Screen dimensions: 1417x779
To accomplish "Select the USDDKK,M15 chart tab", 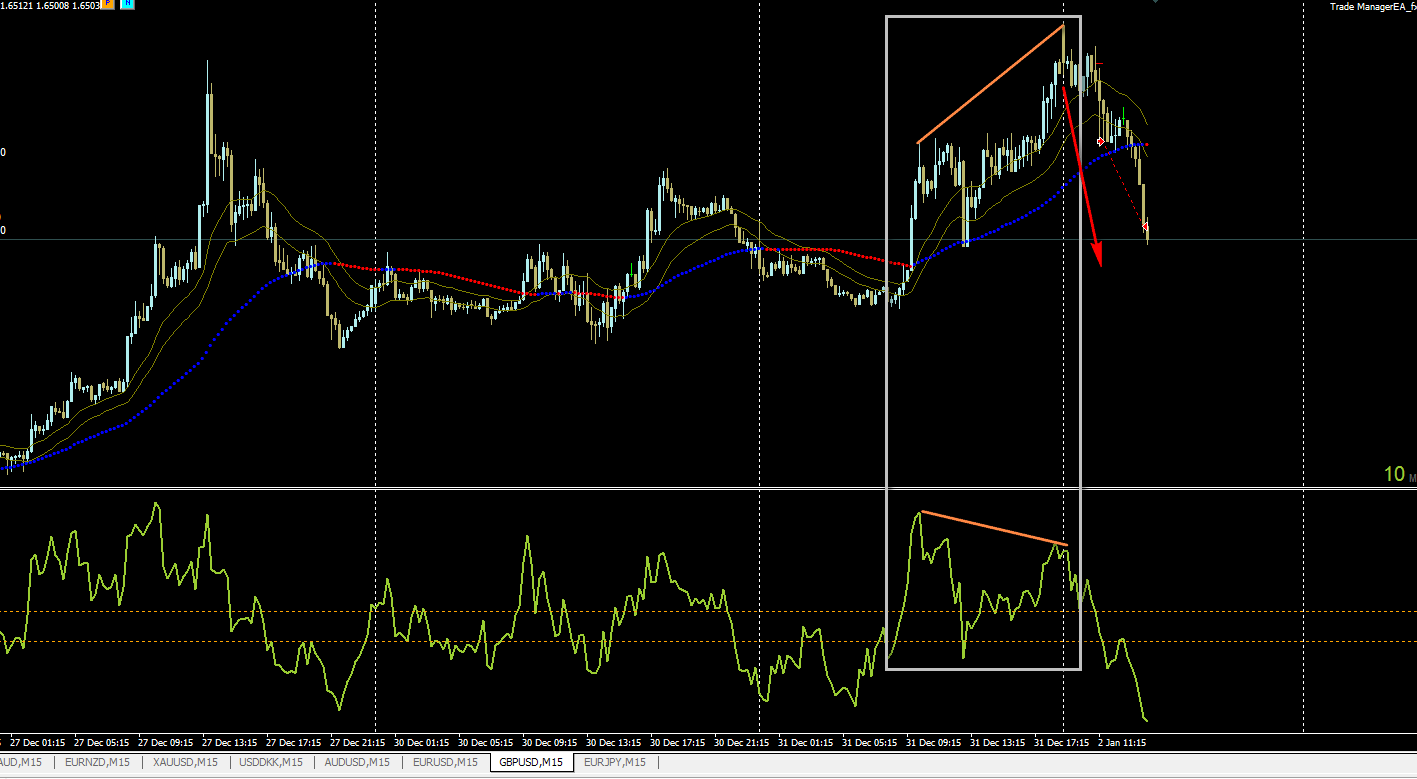I will pos(270,762).
